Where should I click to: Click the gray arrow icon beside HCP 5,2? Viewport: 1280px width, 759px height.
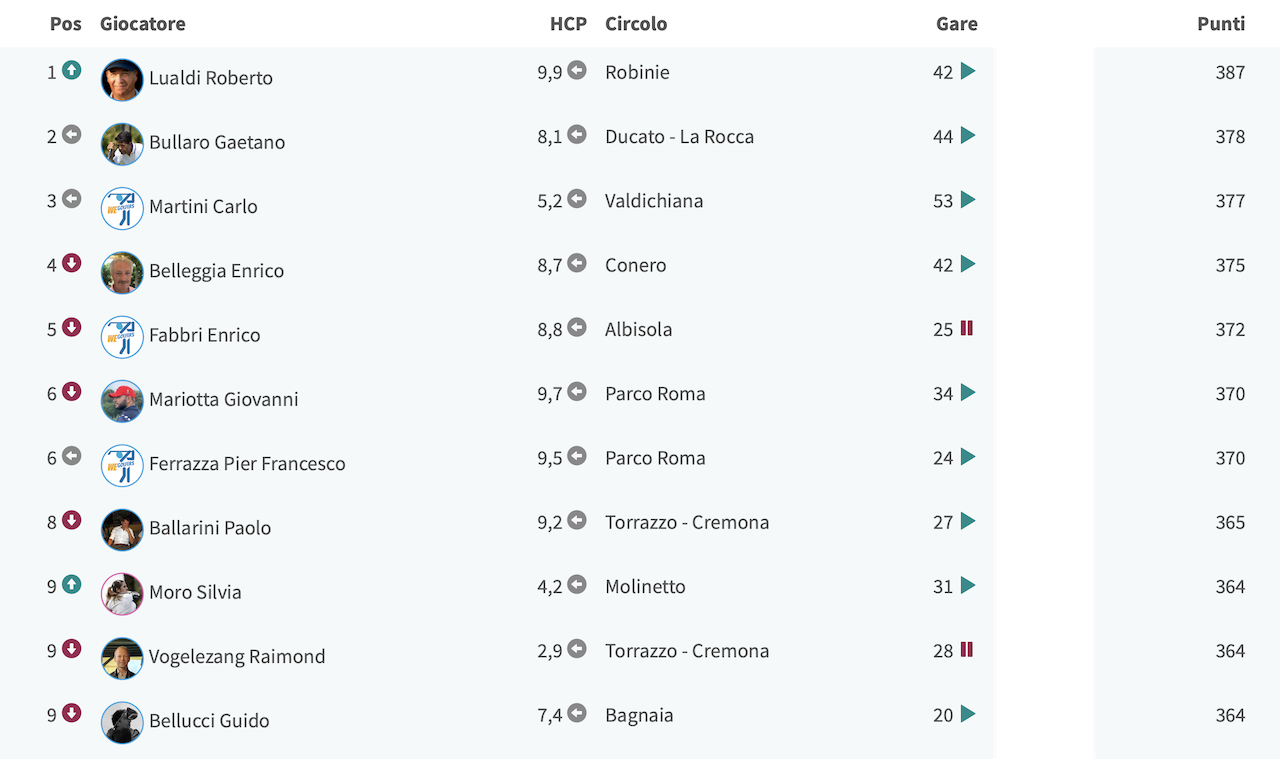[577, 199]
